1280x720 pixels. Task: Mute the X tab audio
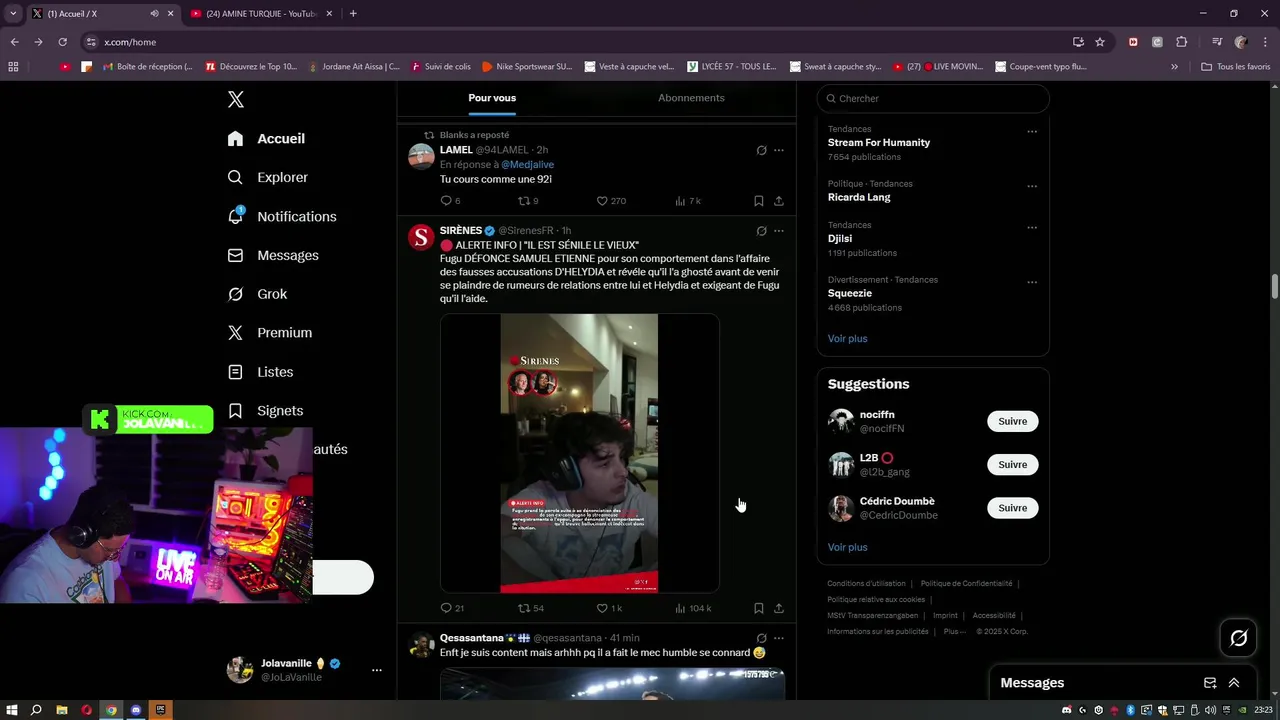(x=154, y=13)
